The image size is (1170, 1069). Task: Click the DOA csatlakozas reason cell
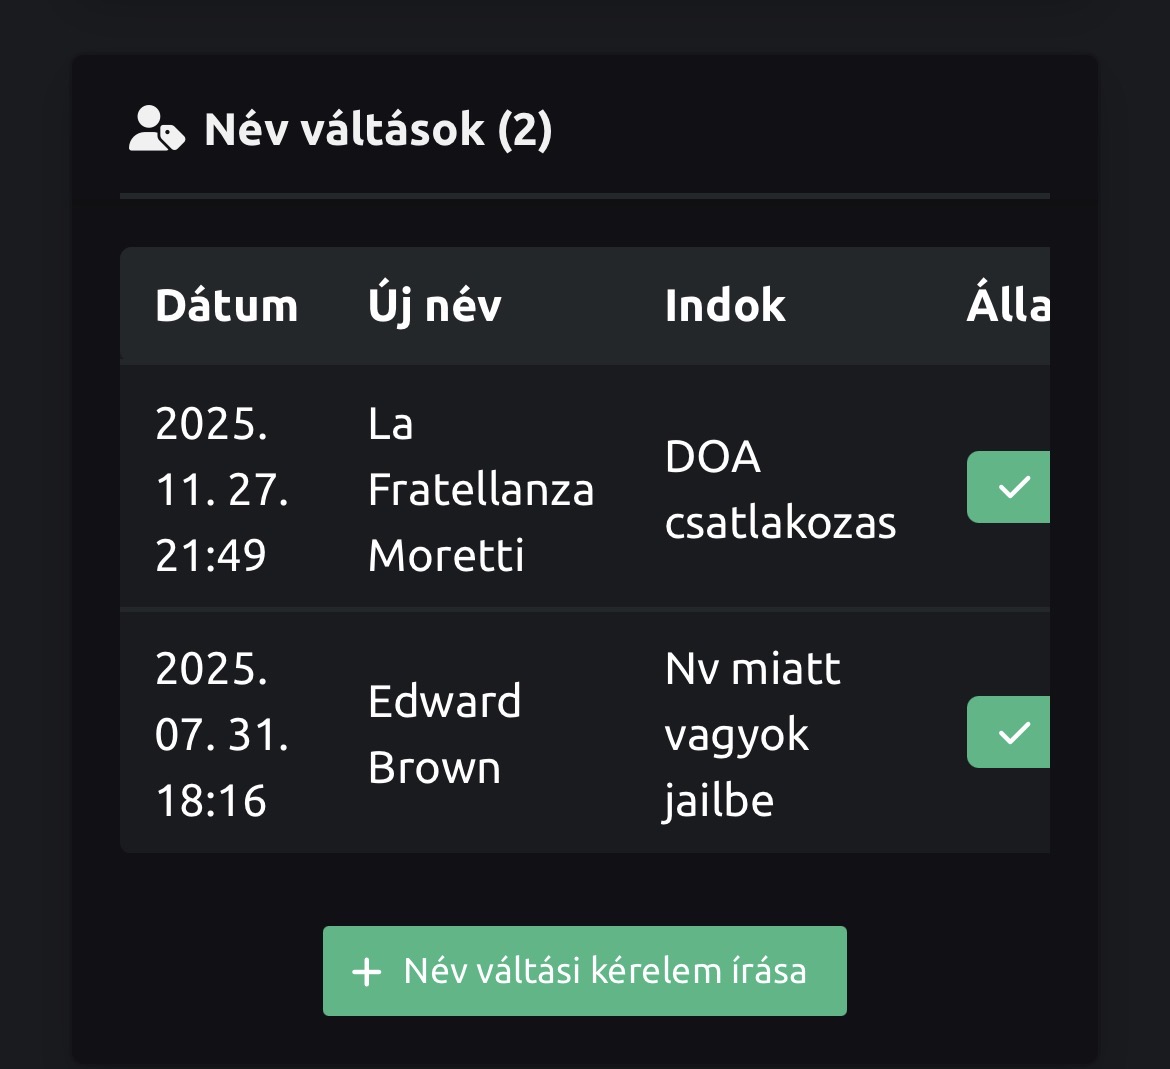pyautogui.click(x=780, y=489)
